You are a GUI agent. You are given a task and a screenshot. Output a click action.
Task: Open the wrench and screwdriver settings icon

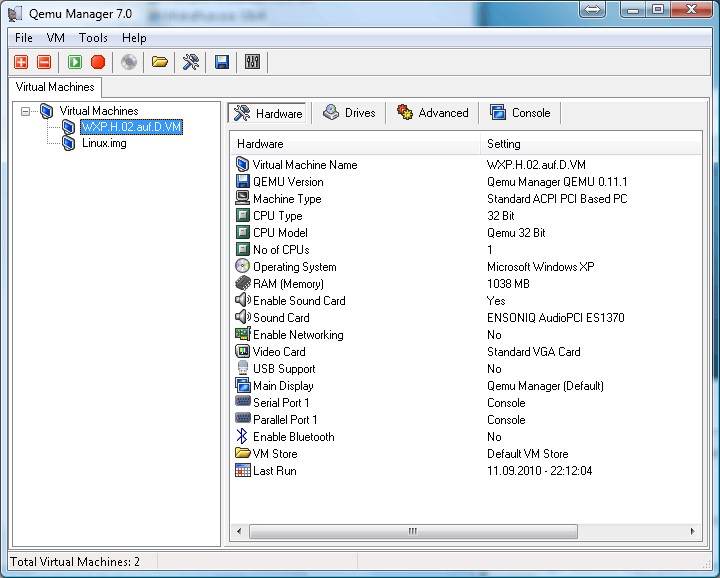coord(191,62)
